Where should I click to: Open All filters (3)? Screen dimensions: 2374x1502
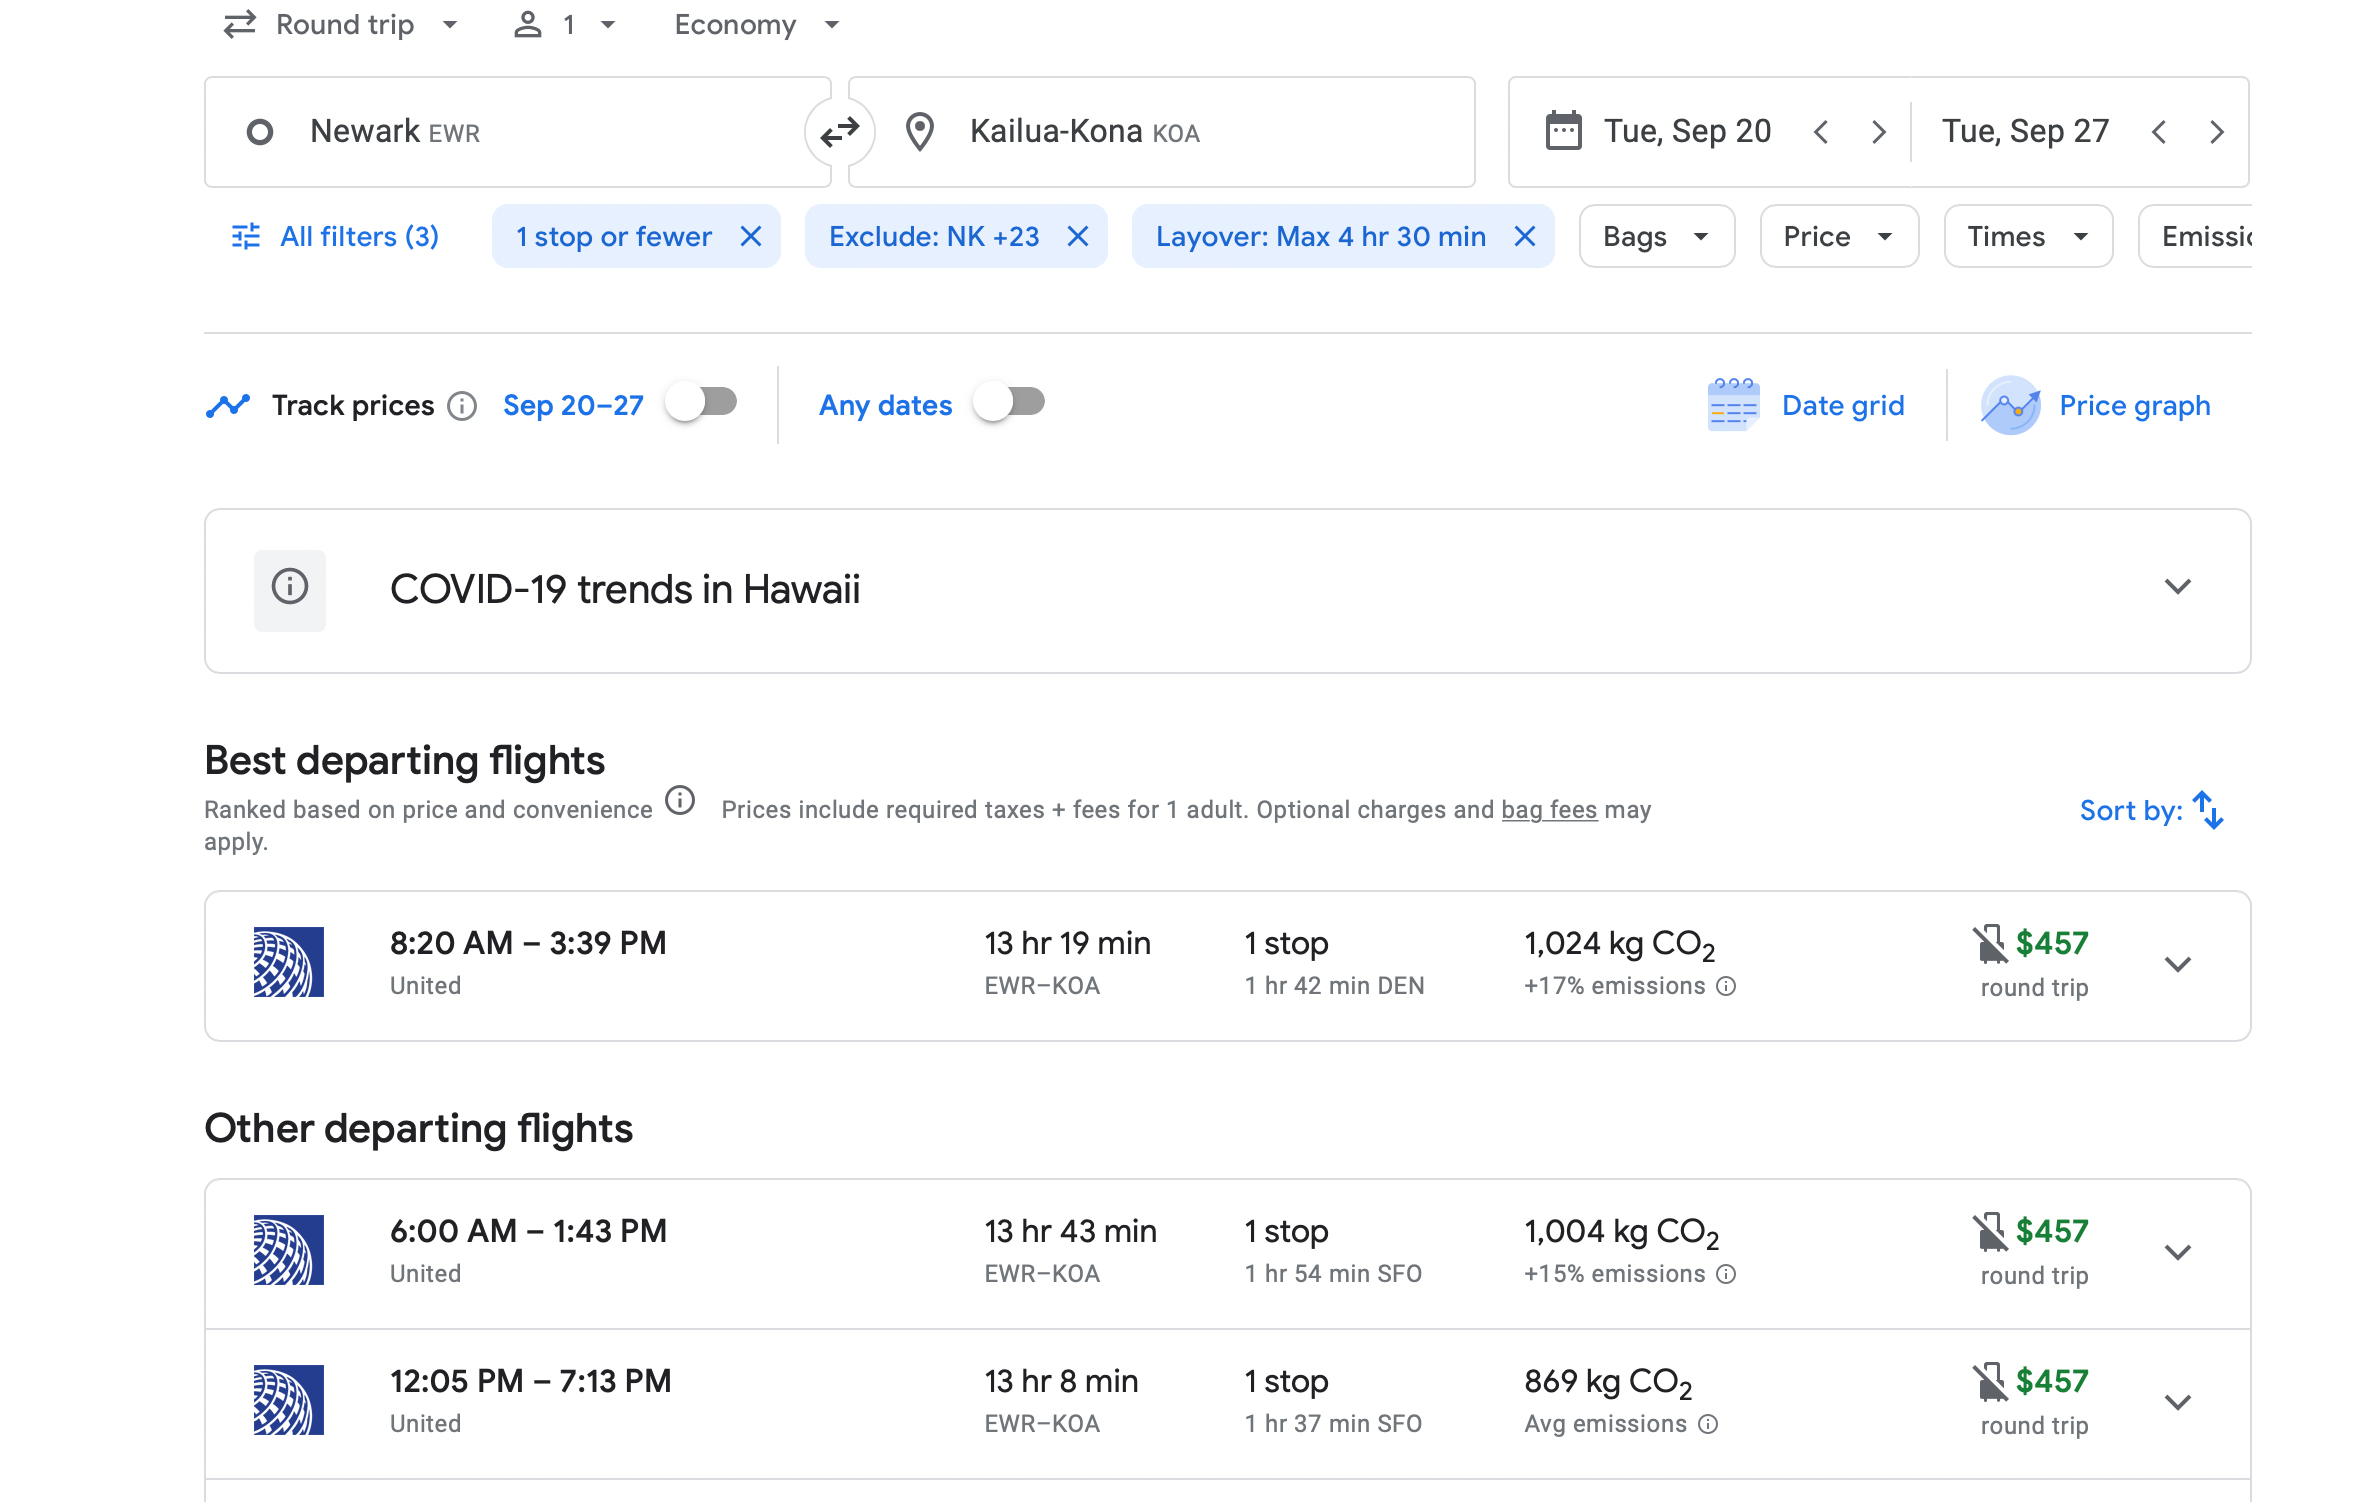(336, 236)
